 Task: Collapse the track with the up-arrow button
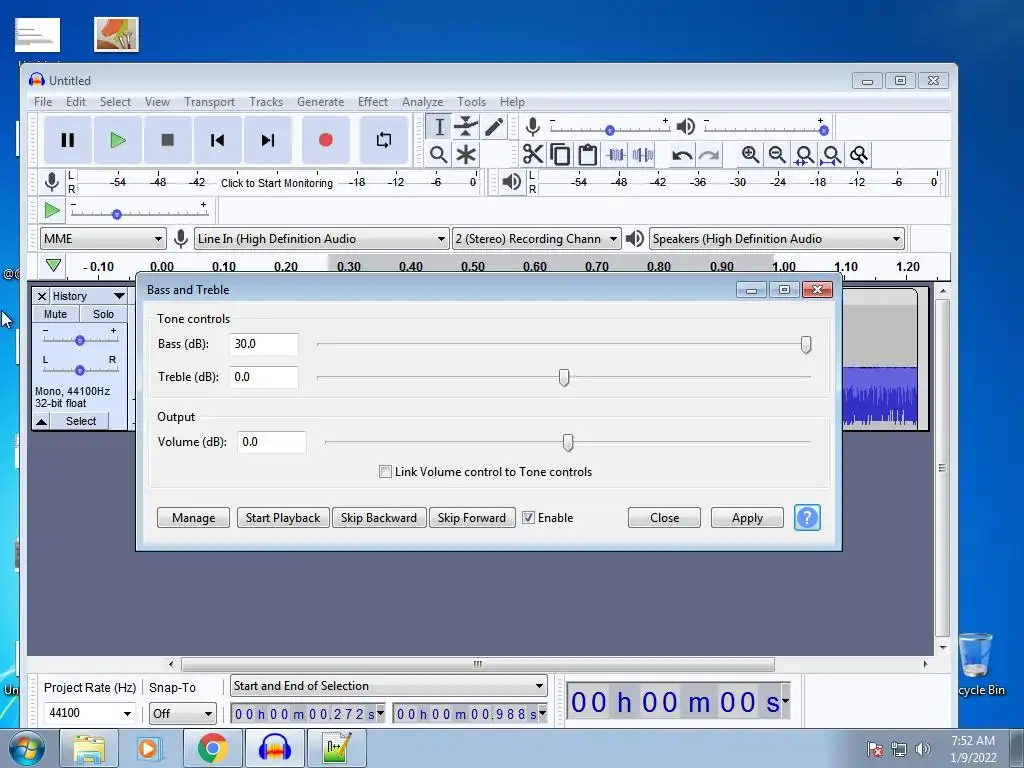click(x=41, y=421)
